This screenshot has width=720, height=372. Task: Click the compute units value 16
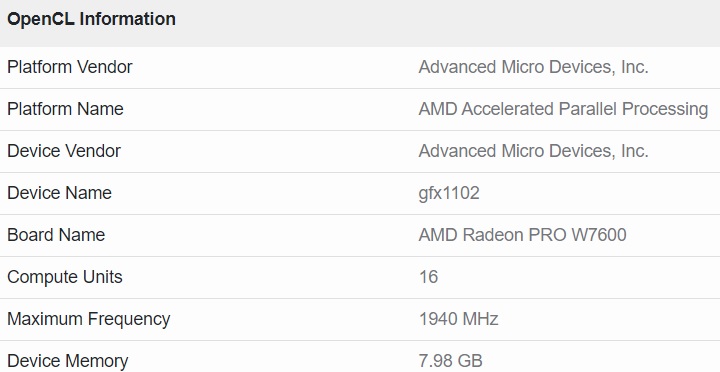click(428, 277)
